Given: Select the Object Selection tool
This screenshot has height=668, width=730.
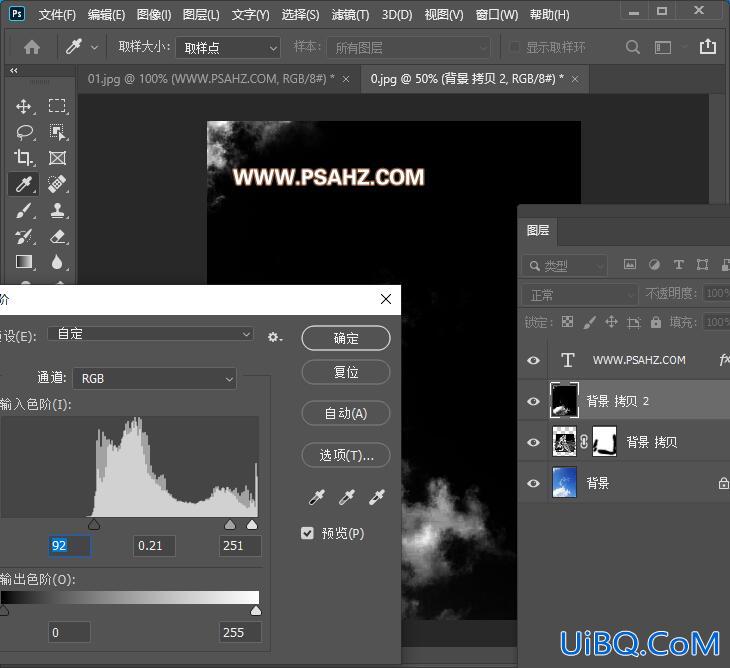Looking at the screenshot, I should tap(57, 132).
